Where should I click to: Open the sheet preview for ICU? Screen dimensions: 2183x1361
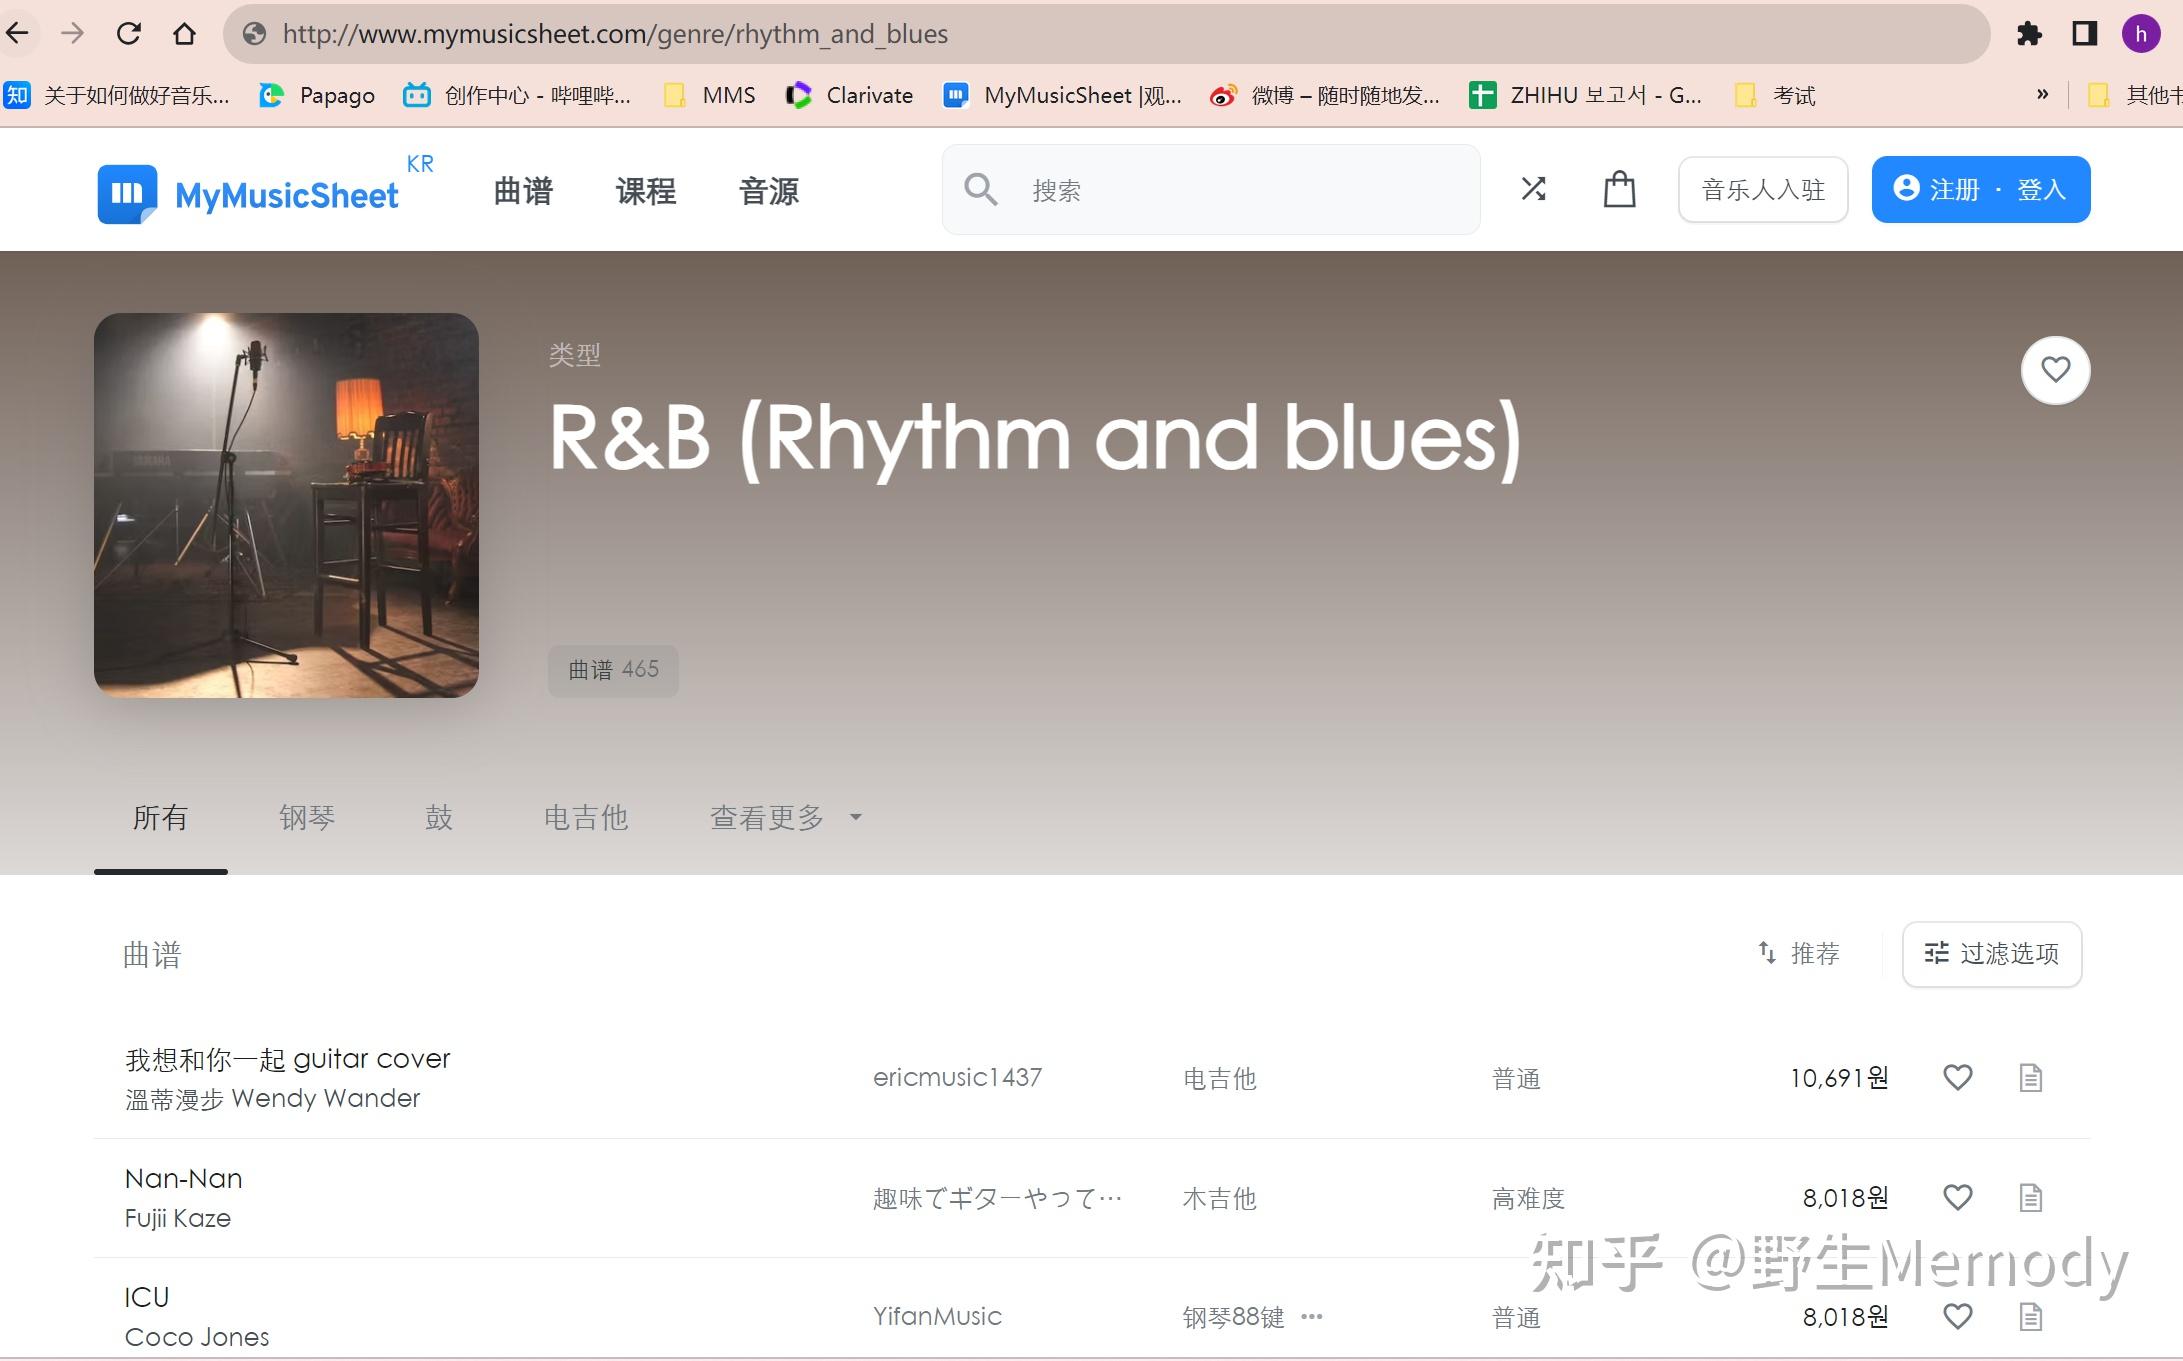point(2030,1317)
